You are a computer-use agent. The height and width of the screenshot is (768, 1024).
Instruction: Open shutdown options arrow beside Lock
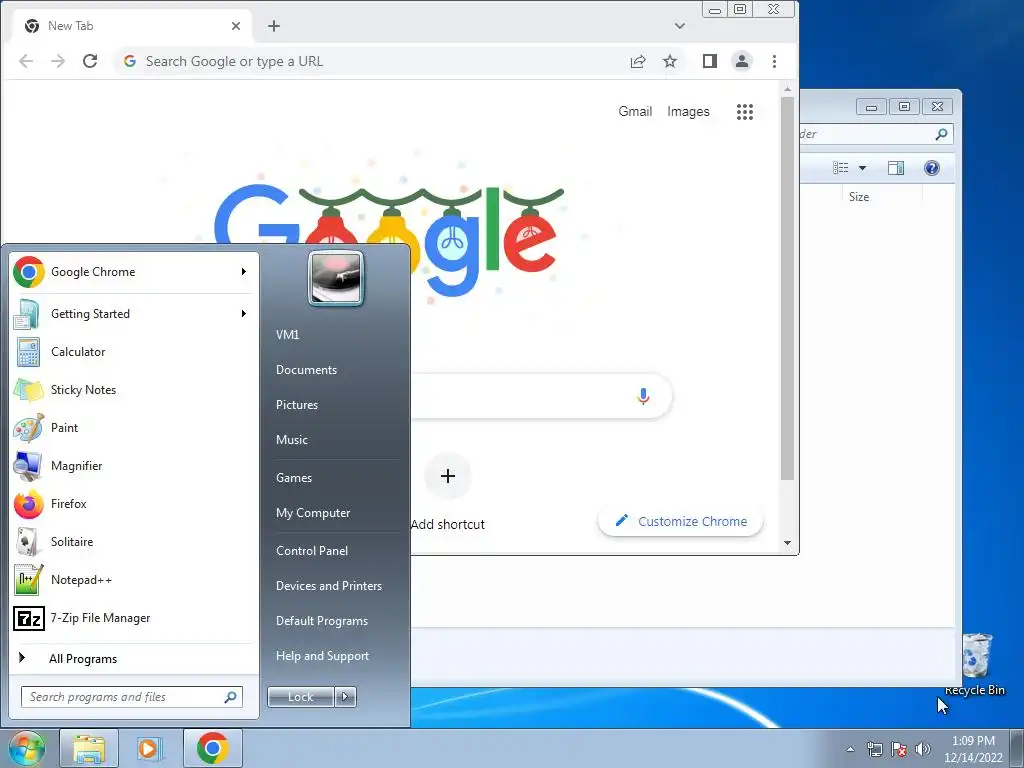(x=345, y=697)
